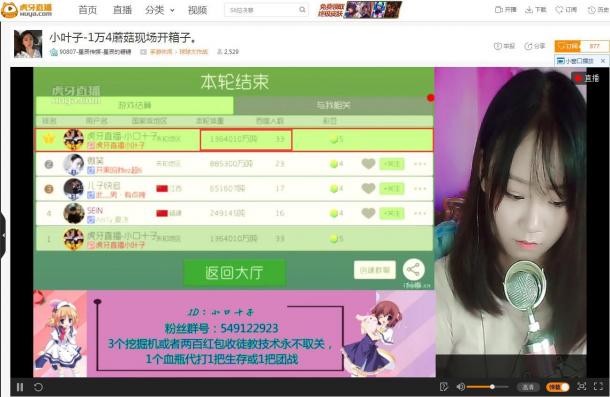The height and width of the screenshot is (397, 610).
Task: Toggle the 弹幕 danmaku switch
Action: point(558,387)
